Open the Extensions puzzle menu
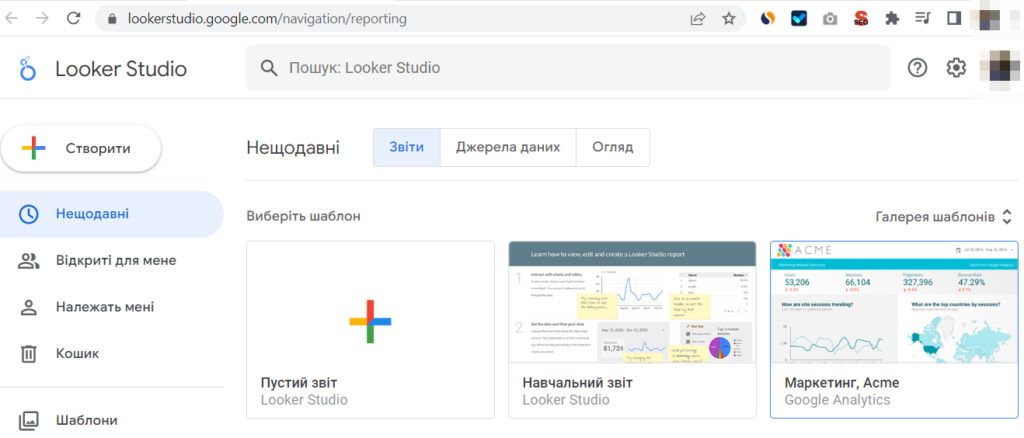Viewport: 1024px width, 438px height. click(x=892, y=18)
